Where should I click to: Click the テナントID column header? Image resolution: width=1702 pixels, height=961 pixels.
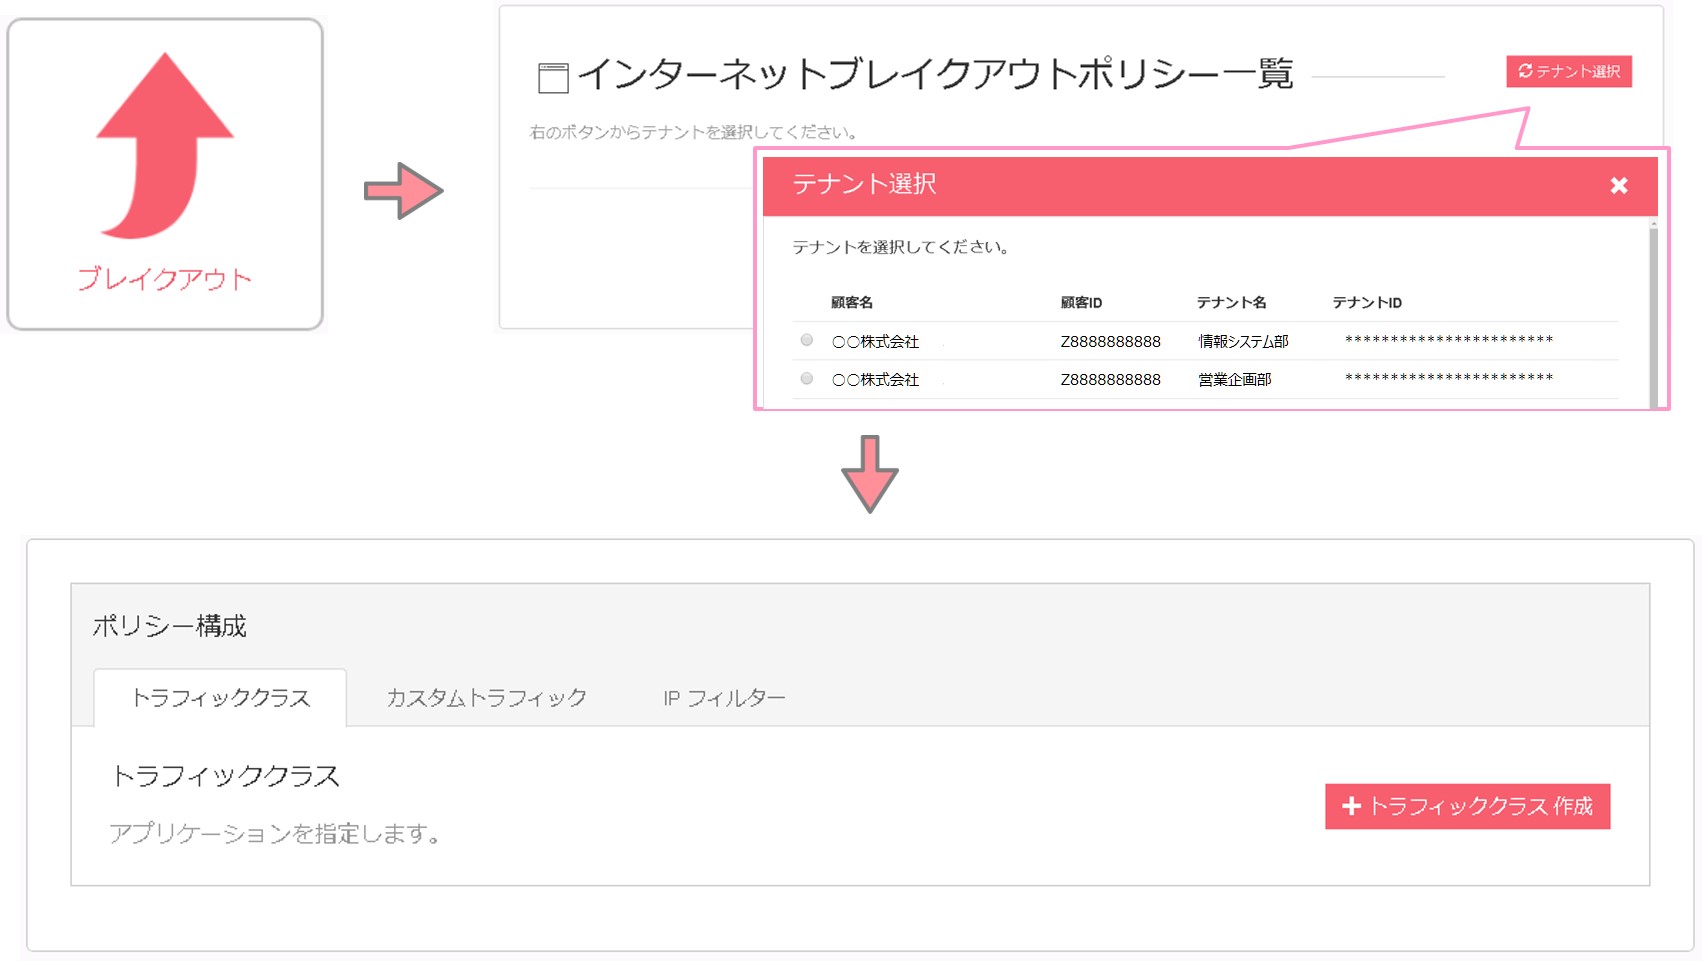click(1367, 302)
